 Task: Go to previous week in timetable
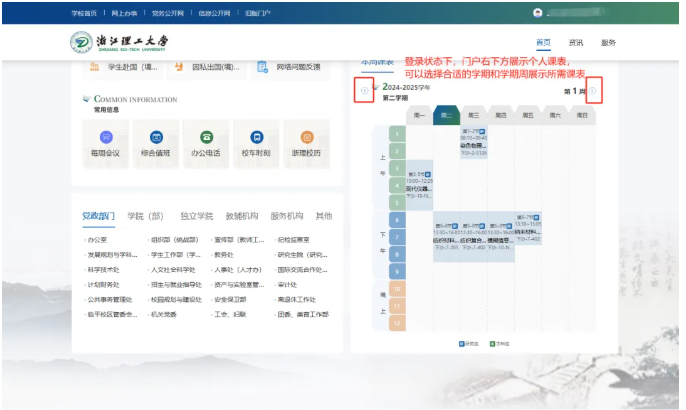coord(364,92)
